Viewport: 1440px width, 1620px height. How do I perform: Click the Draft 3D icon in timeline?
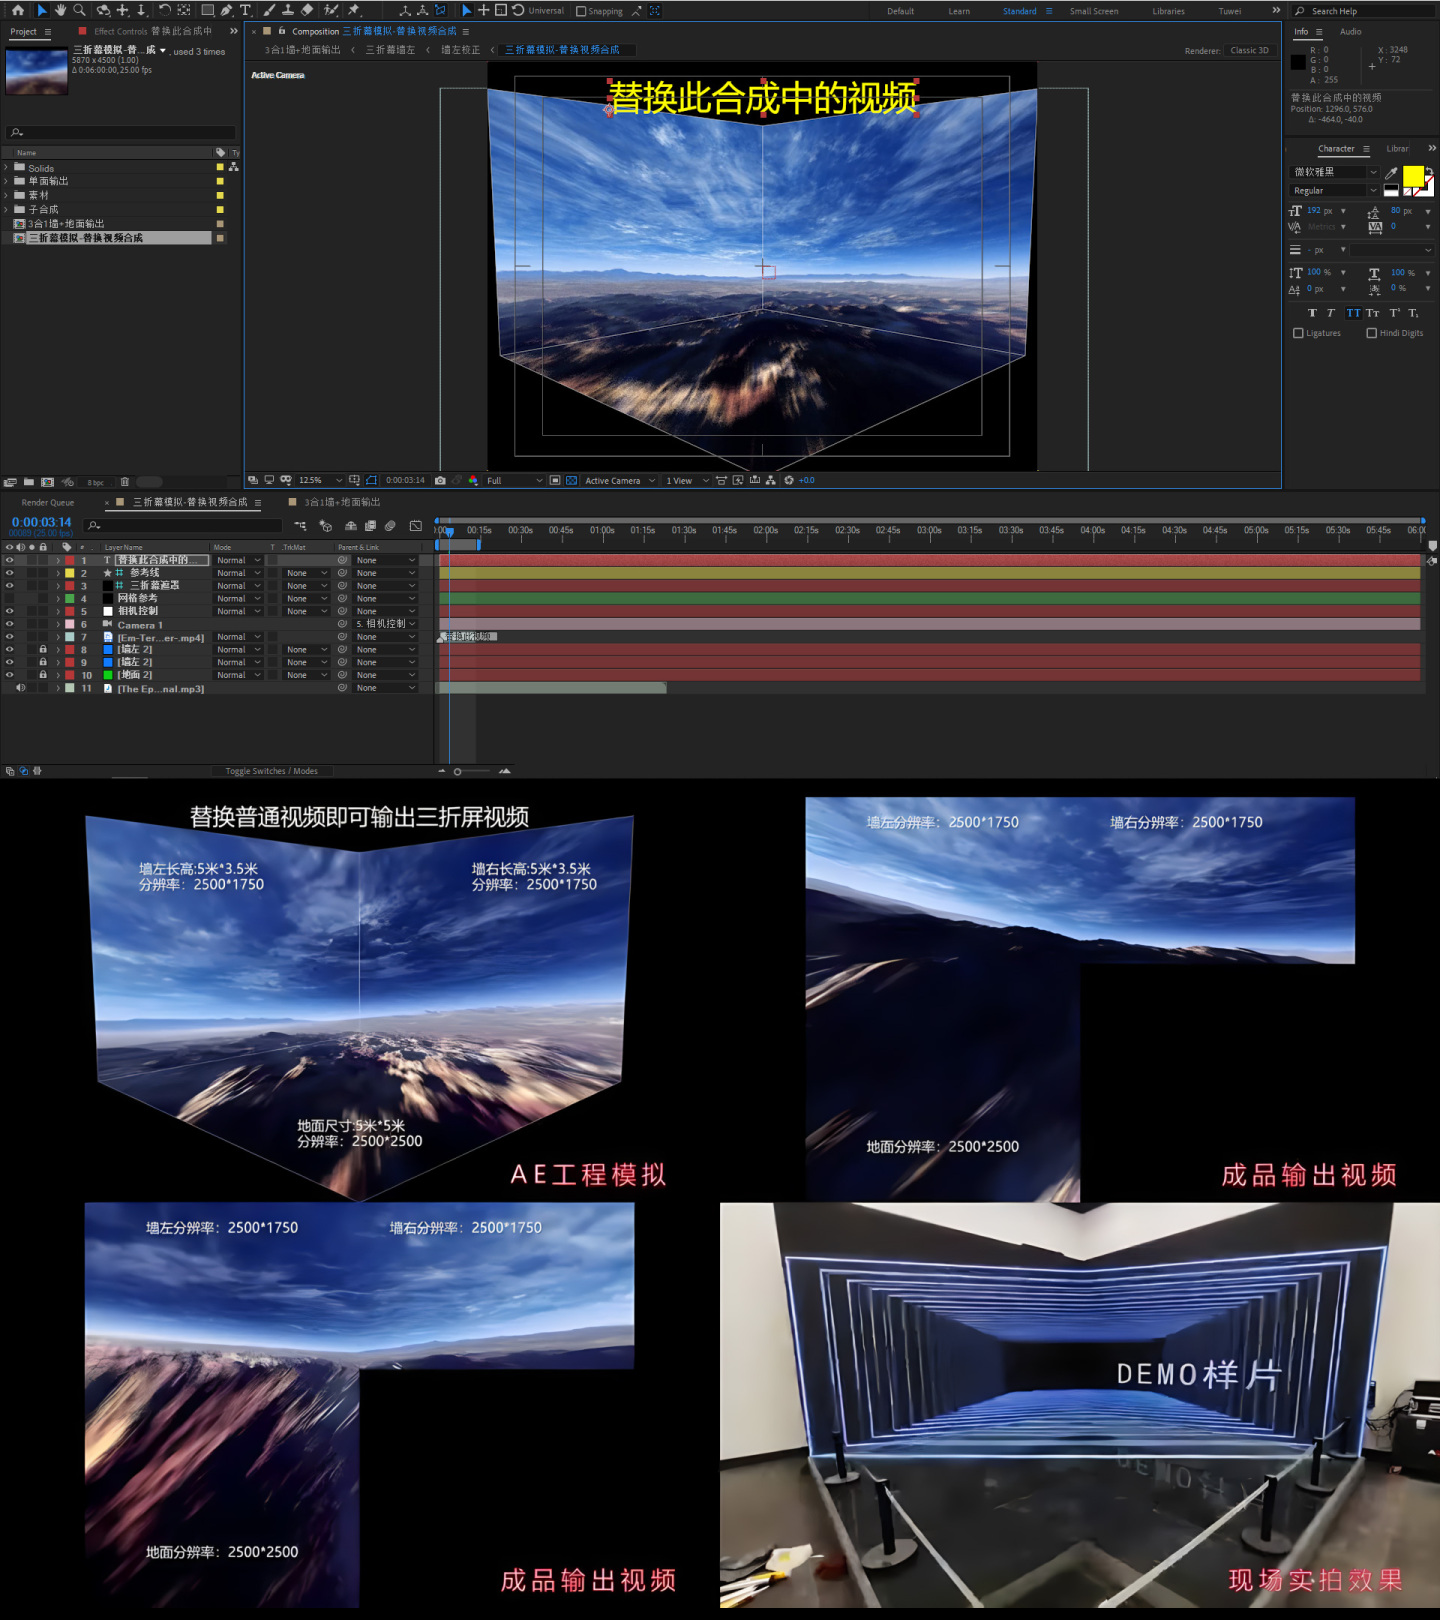325,525
